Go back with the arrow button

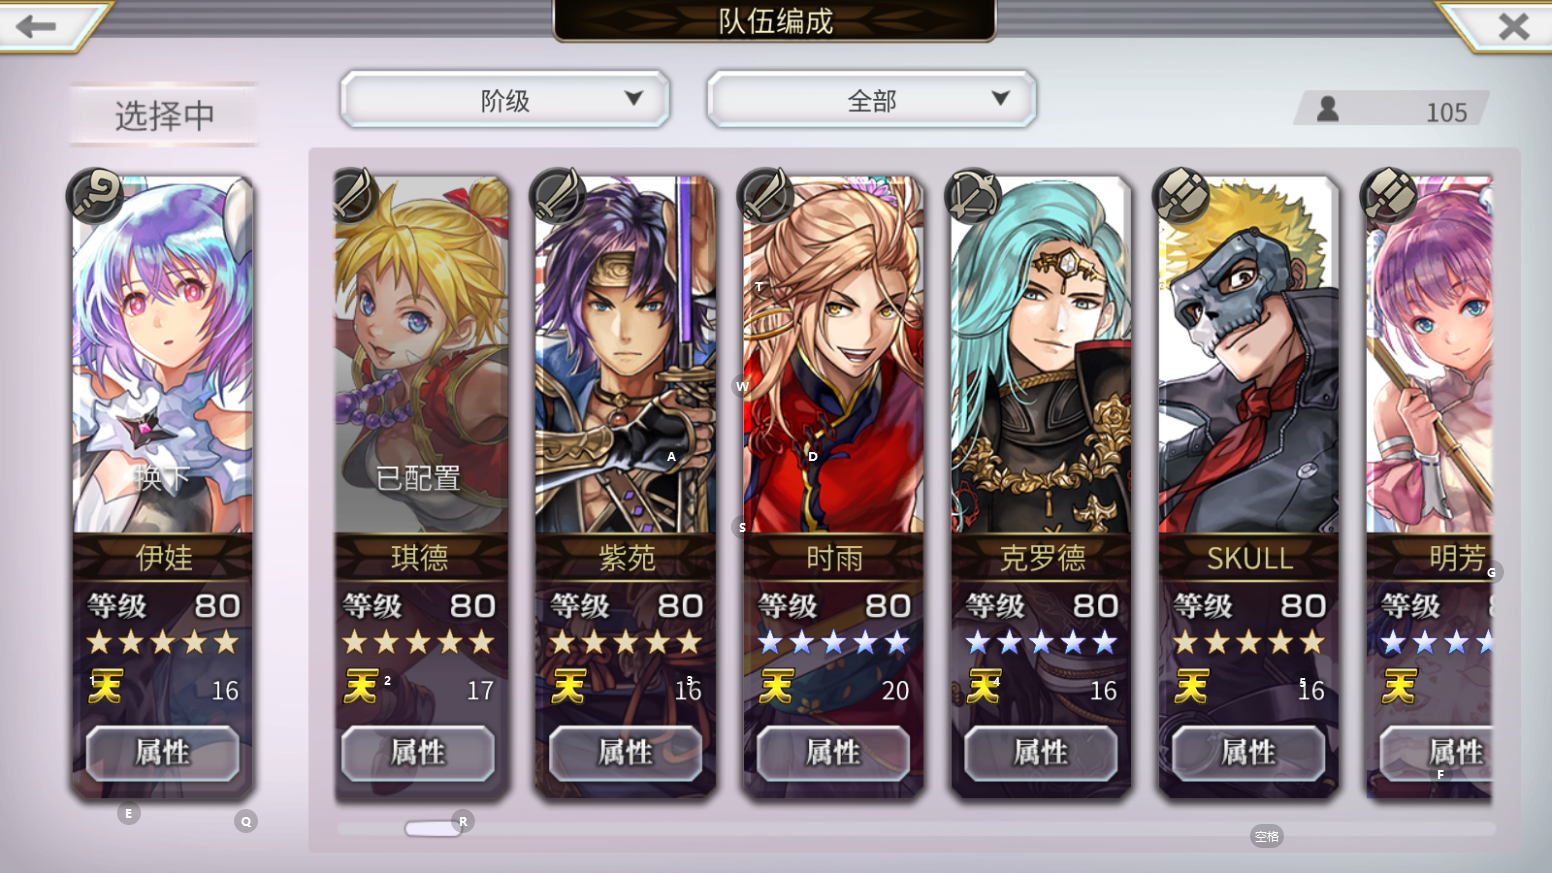[38, 25]
